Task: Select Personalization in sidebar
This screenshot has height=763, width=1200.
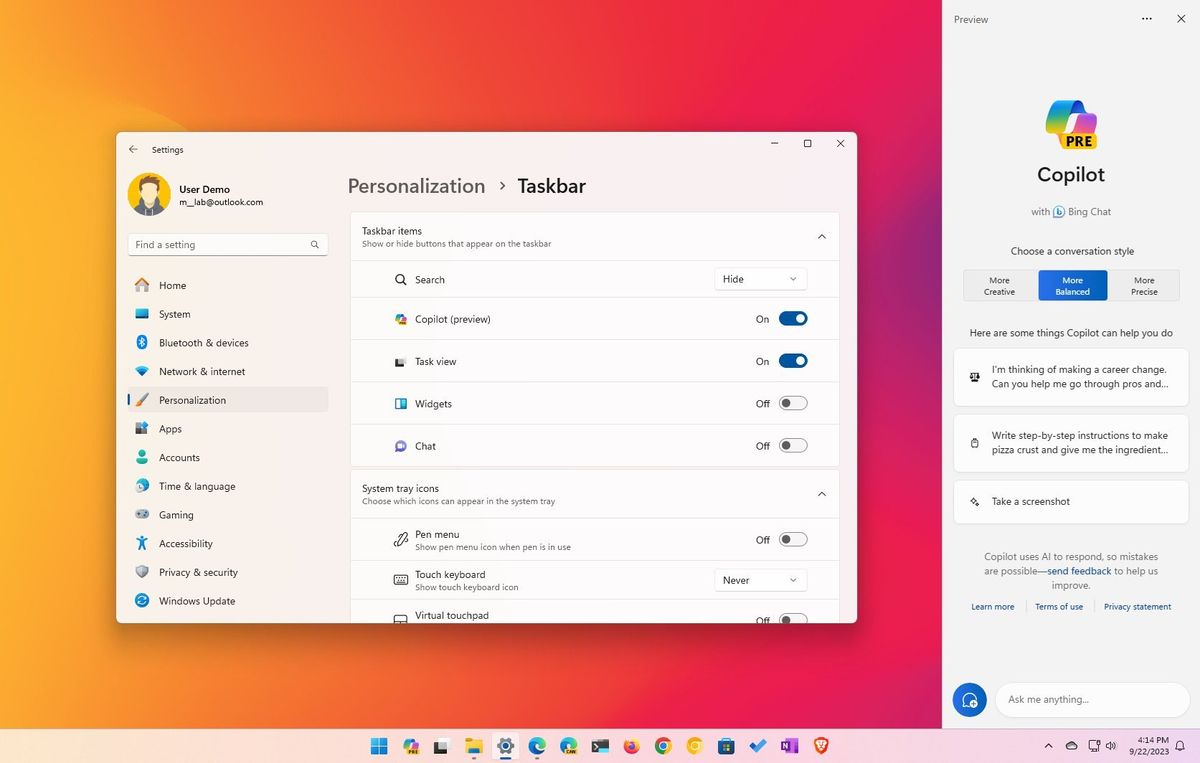Action: click(228, 400)
